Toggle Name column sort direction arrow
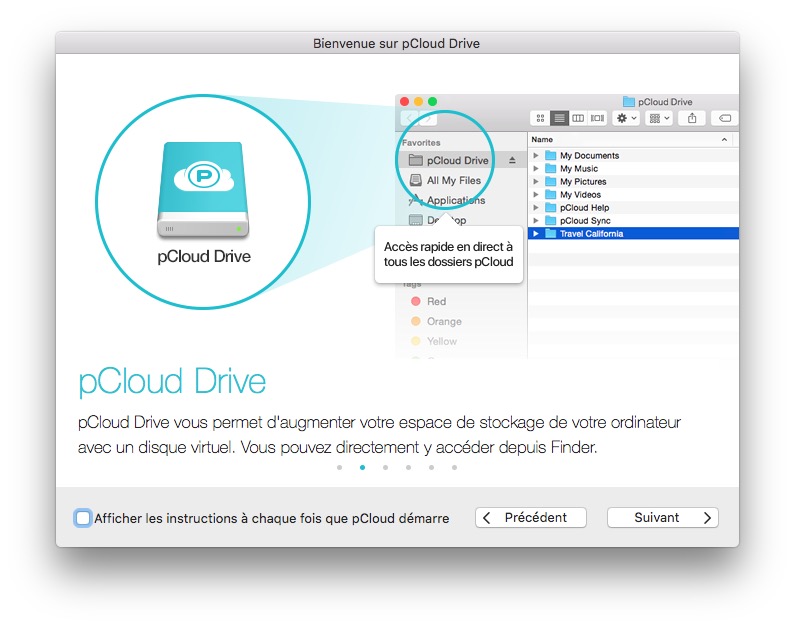This screenshot has width=795, height=627. [724, 139]
